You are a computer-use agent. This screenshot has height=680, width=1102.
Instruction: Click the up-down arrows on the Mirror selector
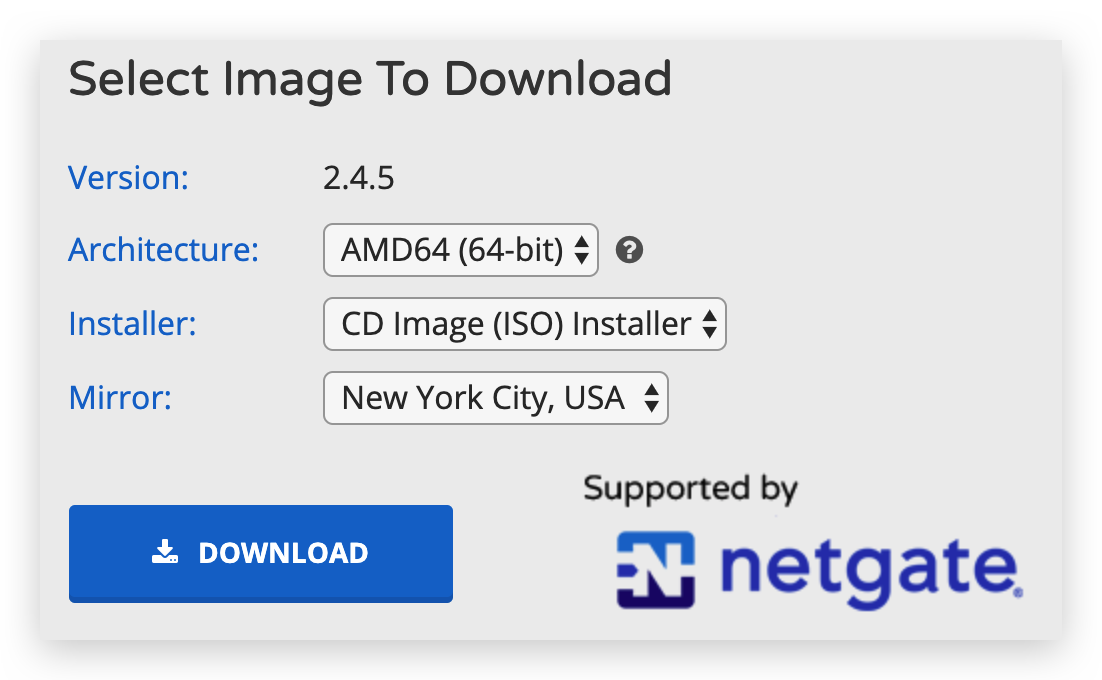click(652, 398)
